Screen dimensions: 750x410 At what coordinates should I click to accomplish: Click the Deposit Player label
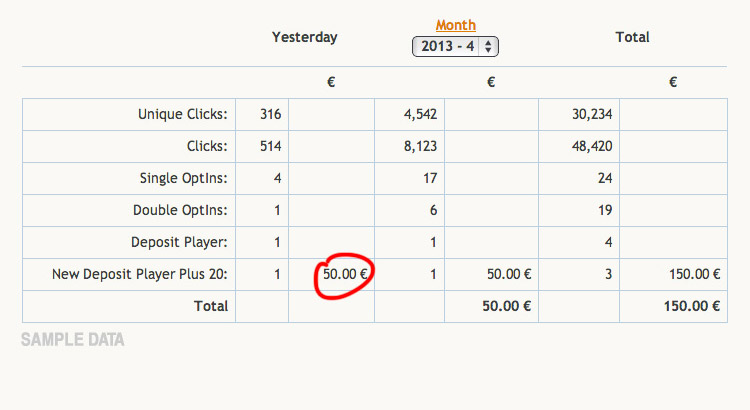(179, 242)
